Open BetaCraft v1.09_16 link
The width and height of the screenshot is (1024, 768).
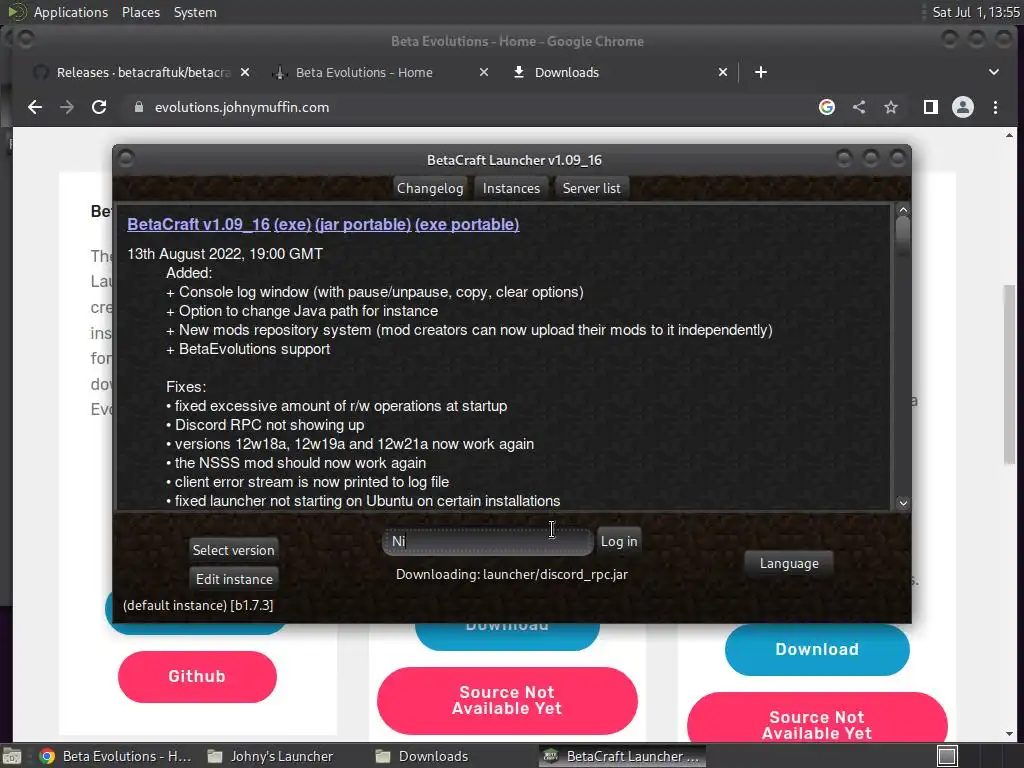point(199,224)
